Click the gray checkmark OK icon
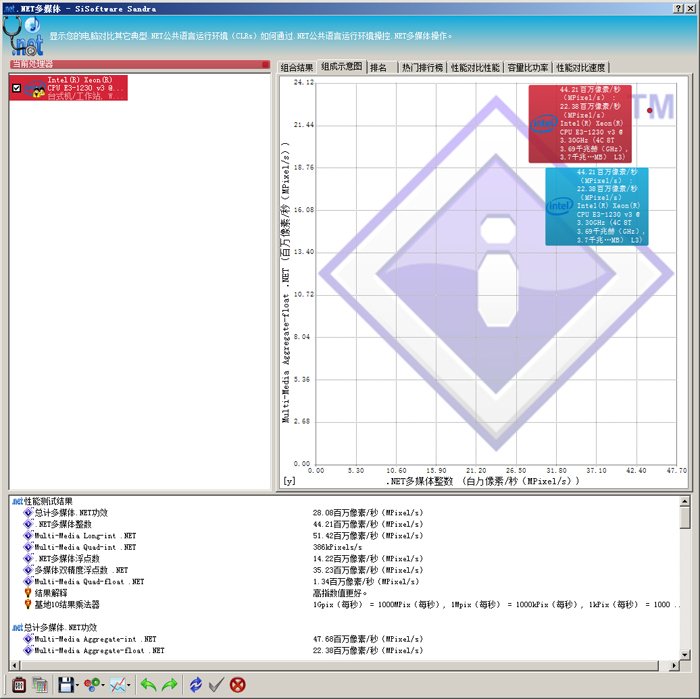The width and height of the screenshot is (700, 699). click(217, 684)
